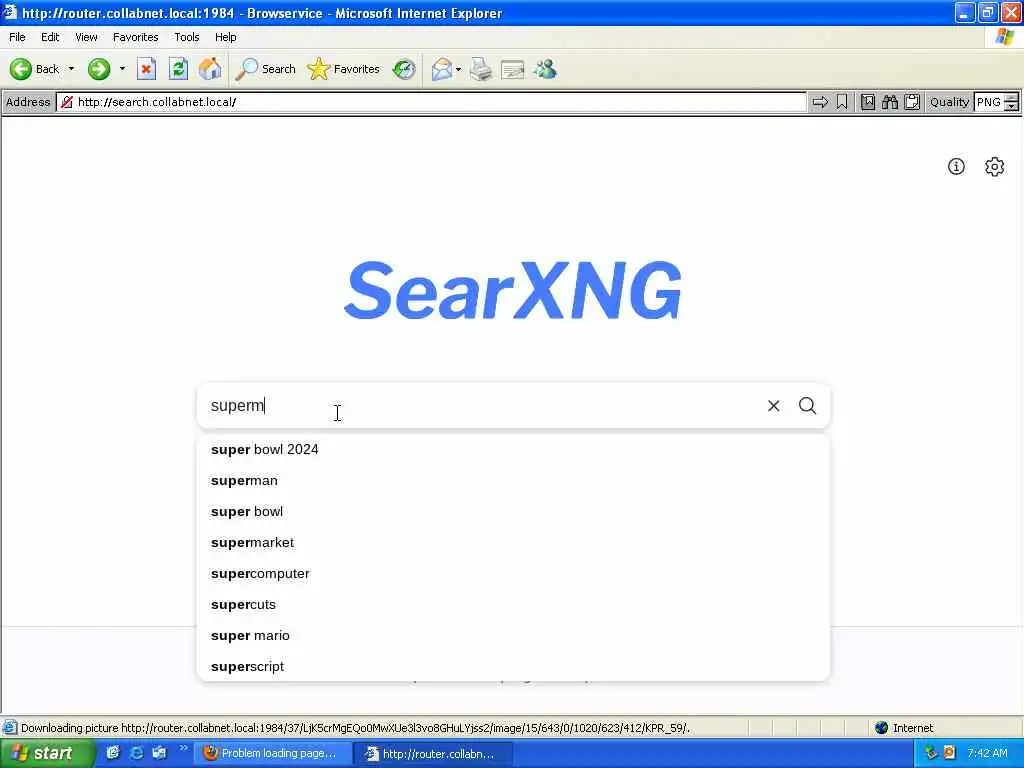Click the Internet zone status indicator
The image size is (1024, 768).
(x=904, y=728)
